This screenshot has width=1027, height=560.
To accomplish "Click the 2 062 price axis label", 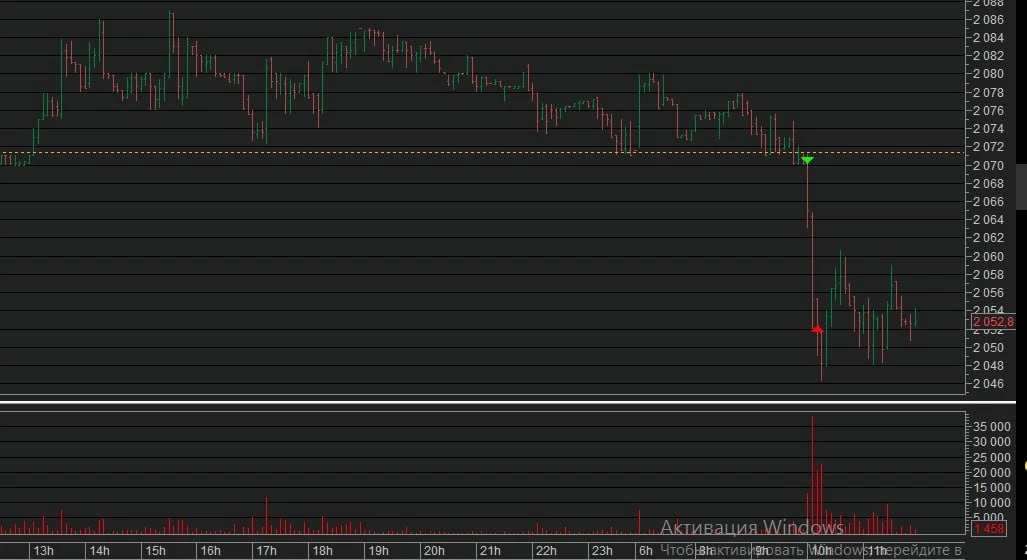I will [988, 238].
